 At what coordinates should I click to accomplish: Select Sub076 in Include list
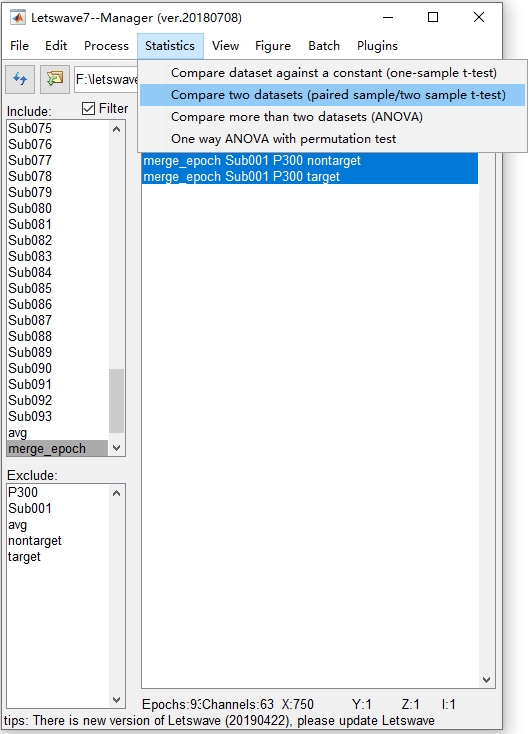pos(58,144)
